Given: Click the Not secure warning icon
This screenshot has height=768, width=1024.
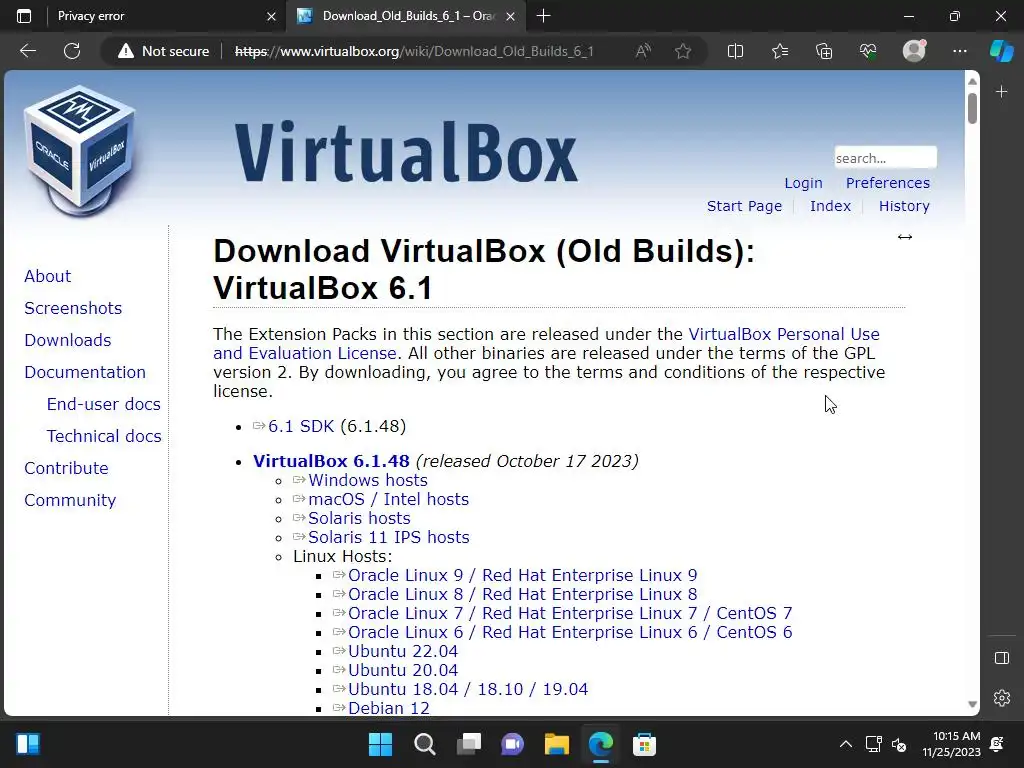Looking at the screenshot, I should [x=125, y=51].
